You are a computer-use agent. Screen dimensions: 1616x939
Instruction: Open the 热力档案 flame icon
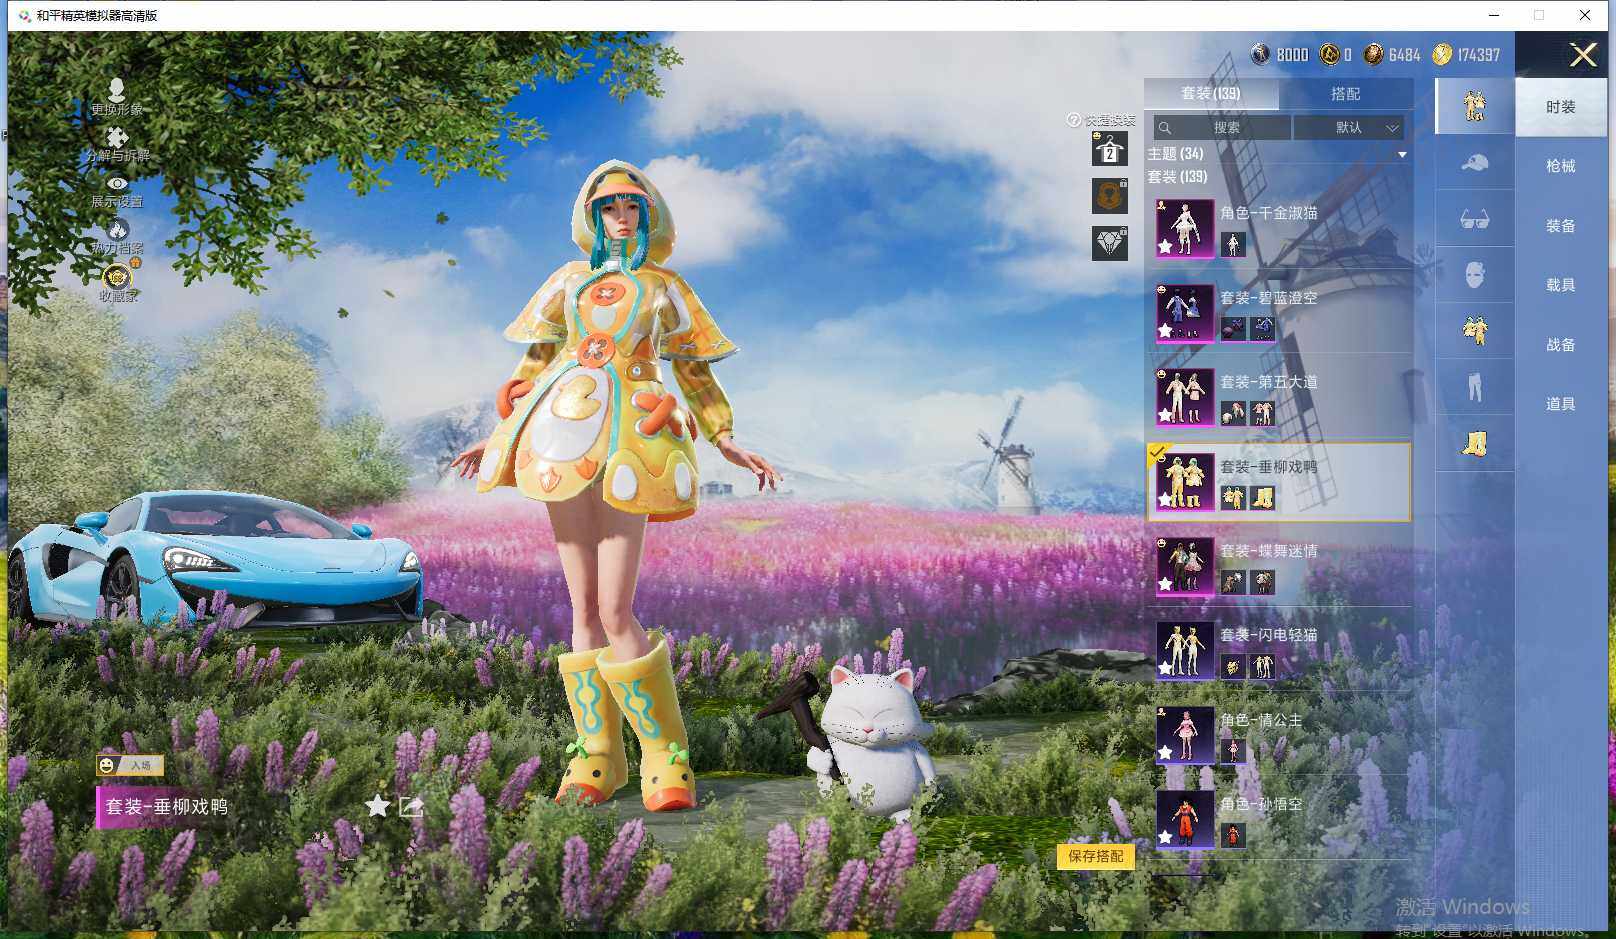[x=117, y=230]
